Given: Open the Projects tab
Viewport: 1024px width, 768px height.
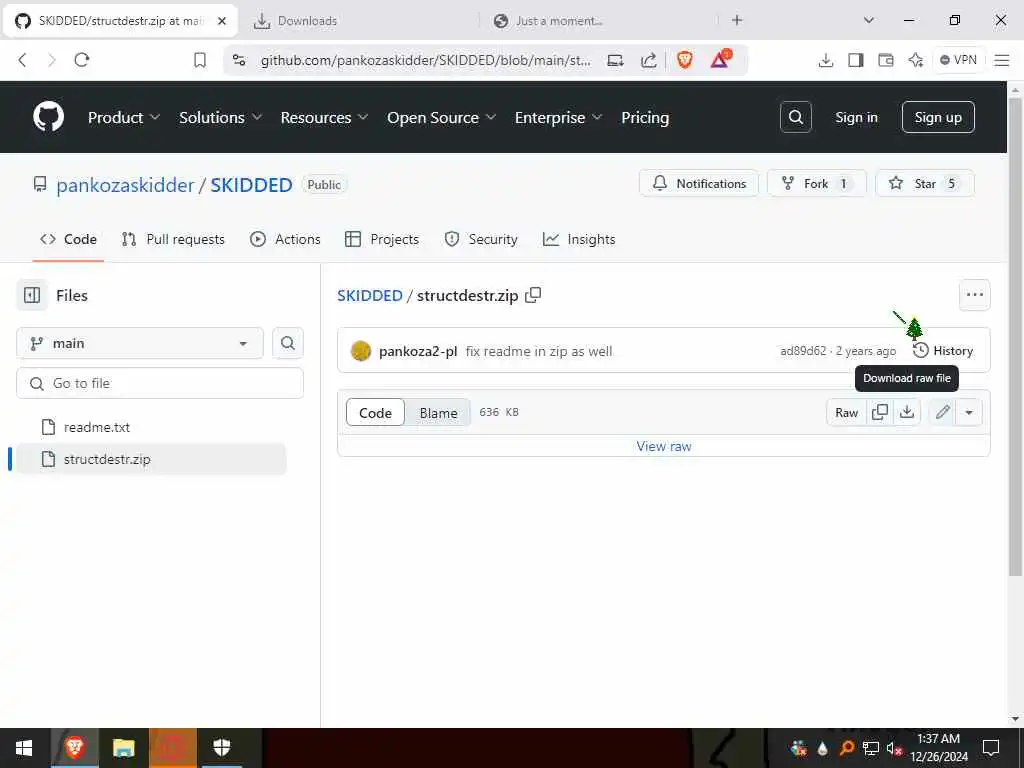Looking at the screenshot, I should (382, 239).
